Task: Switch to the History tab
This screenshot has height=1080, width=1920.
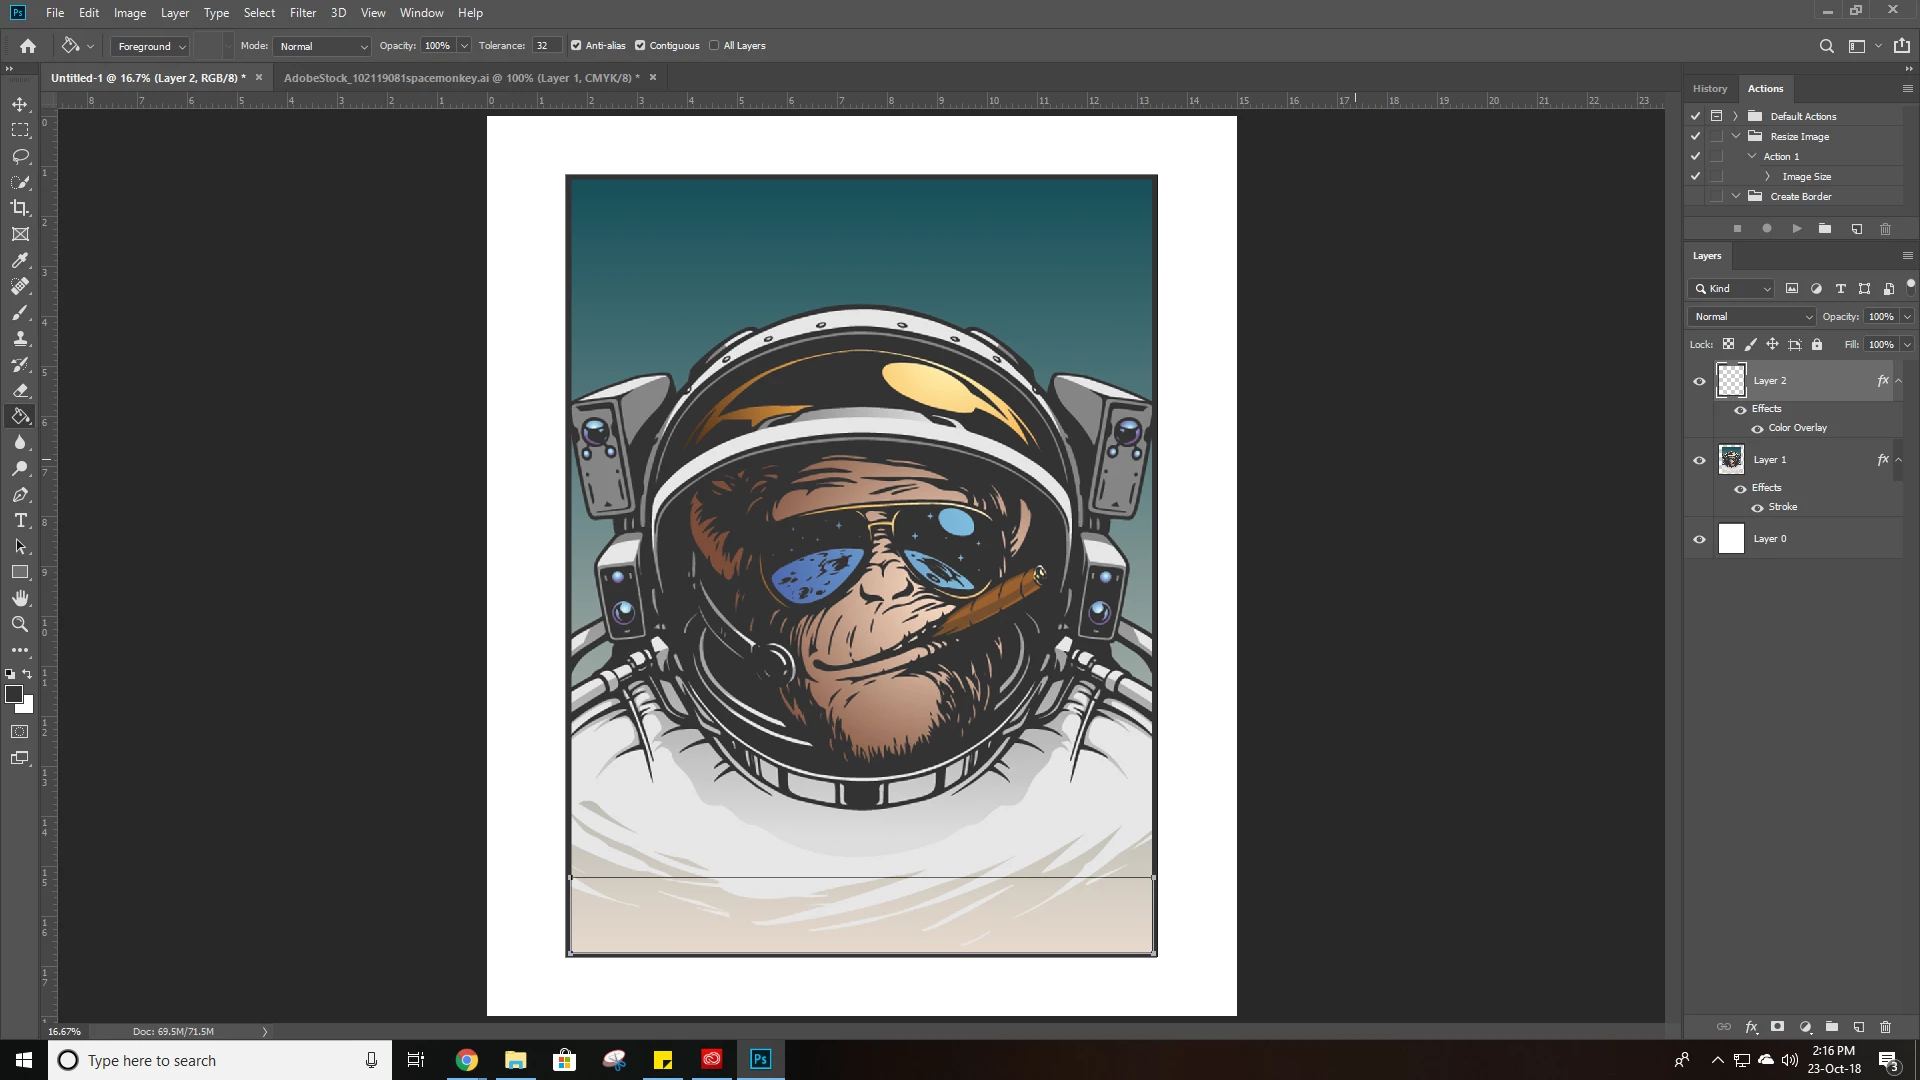Action: [1709, 89]
